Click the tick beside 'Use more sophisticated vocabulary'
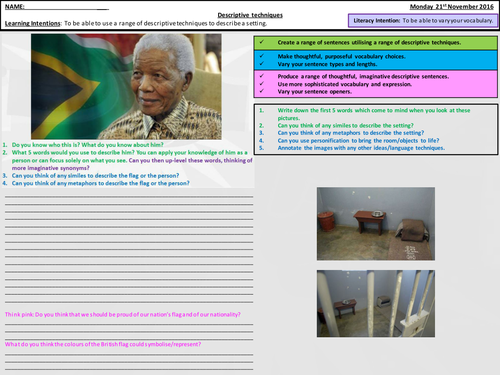 262,84
